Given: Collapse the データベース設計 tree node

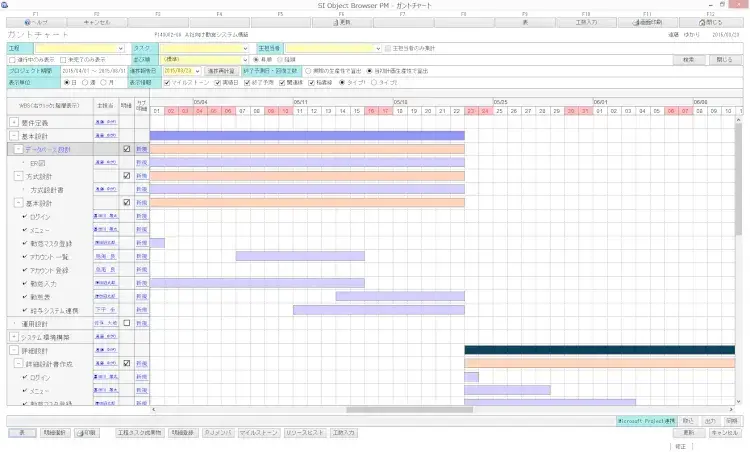Looking at the screenshot, I should (19, 148).
